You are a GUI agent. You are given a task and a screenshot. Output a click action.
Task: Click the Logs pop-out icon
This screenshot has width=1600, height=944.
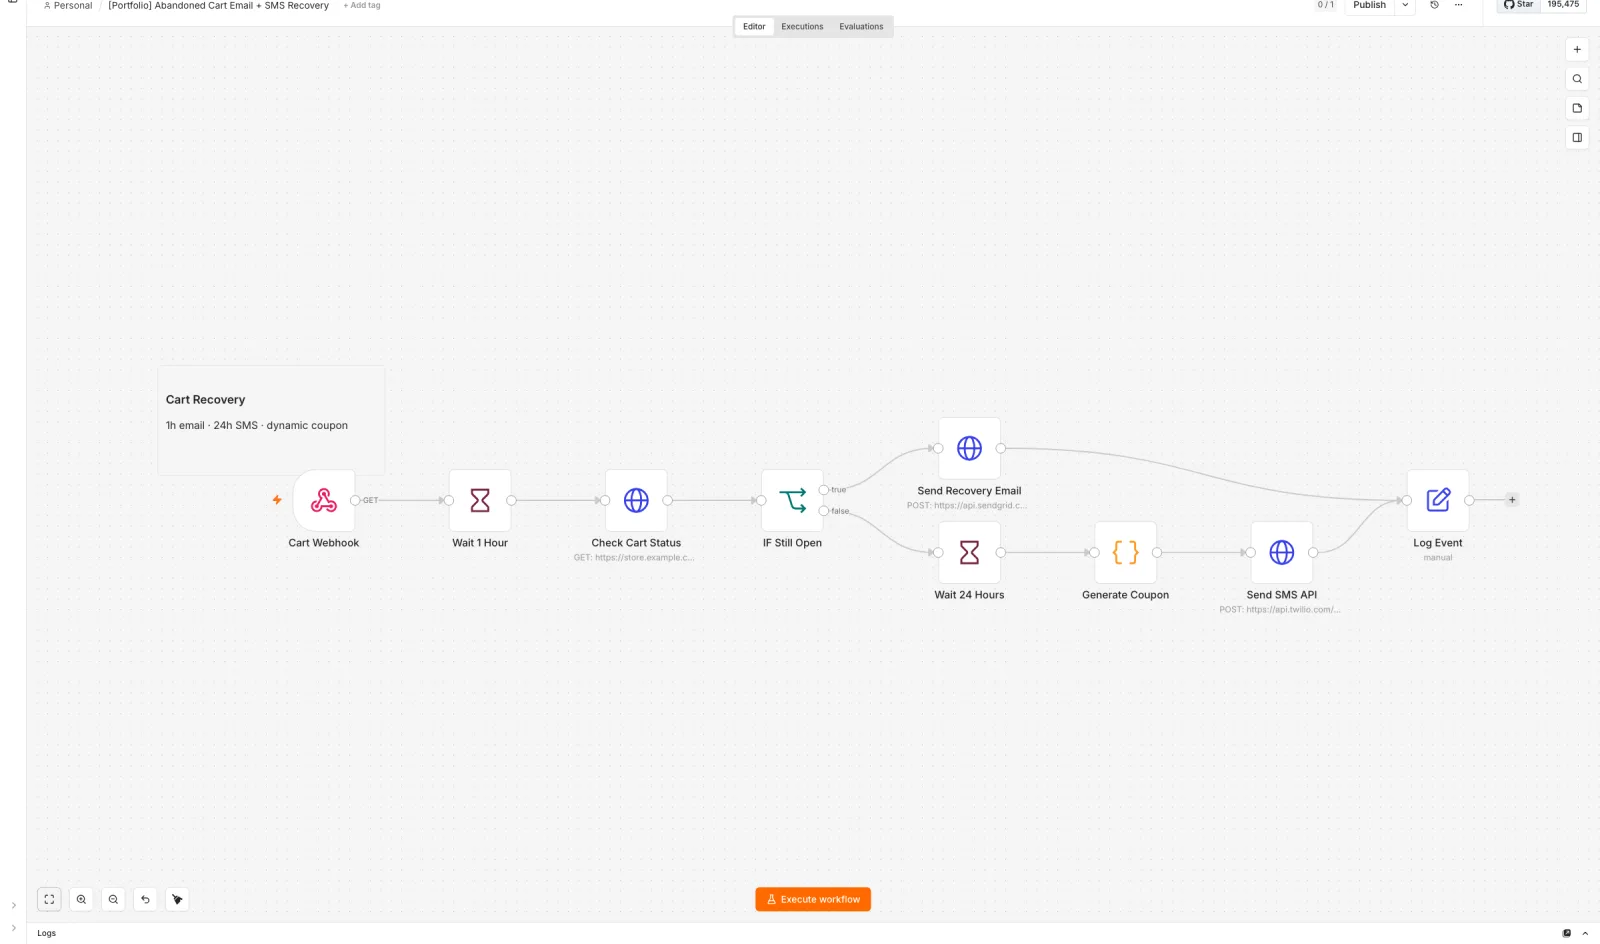(x=1566, y=933)
